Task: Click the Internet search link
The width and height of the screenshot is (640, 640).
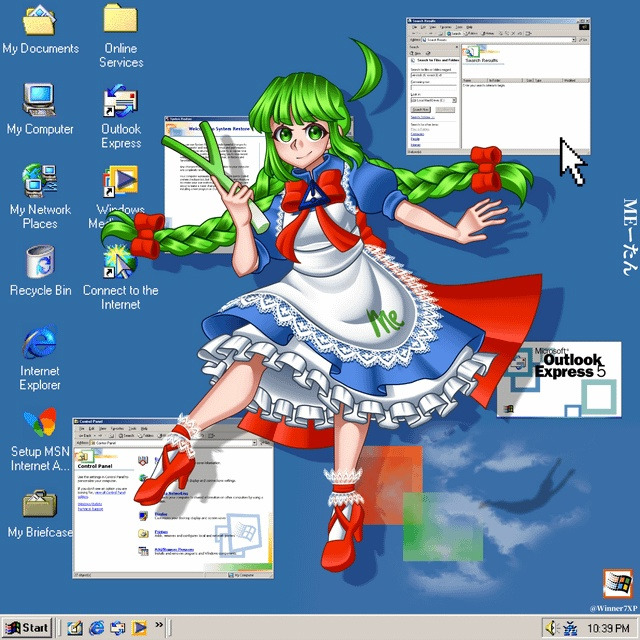Action: (x=416, y=145)
